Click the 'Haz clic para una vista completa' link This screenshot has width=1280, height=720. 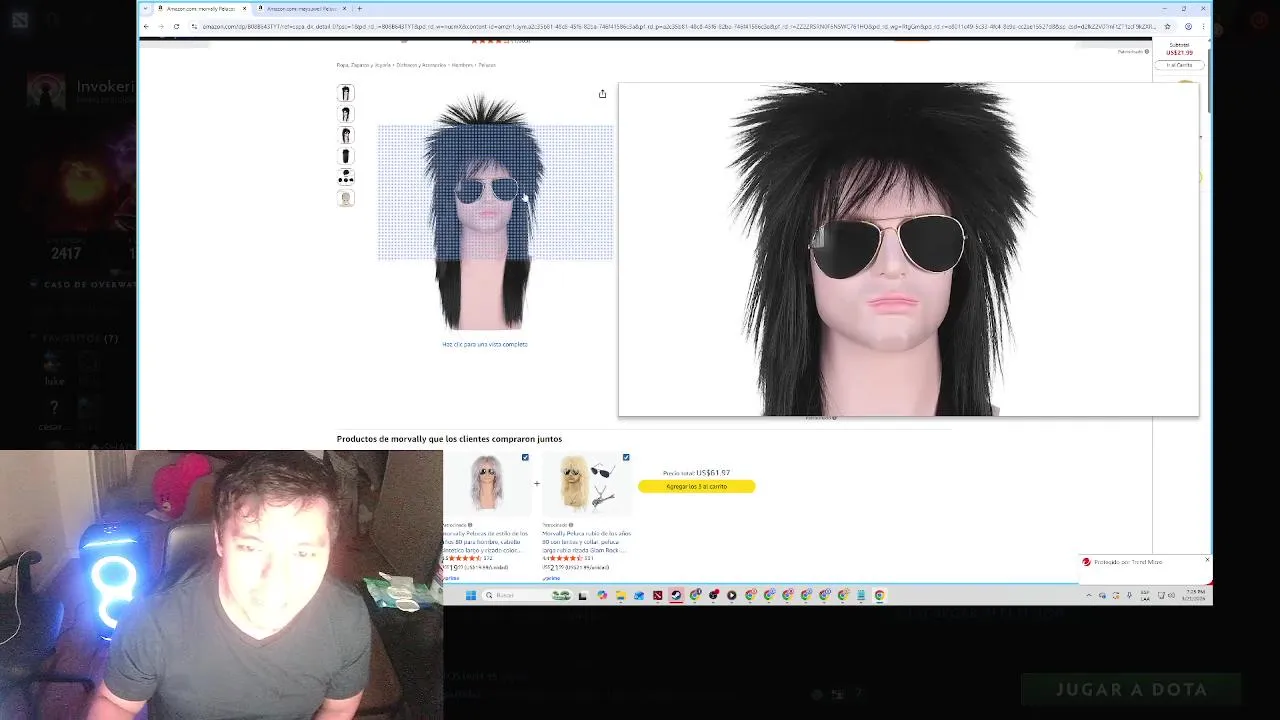[485, 344]
